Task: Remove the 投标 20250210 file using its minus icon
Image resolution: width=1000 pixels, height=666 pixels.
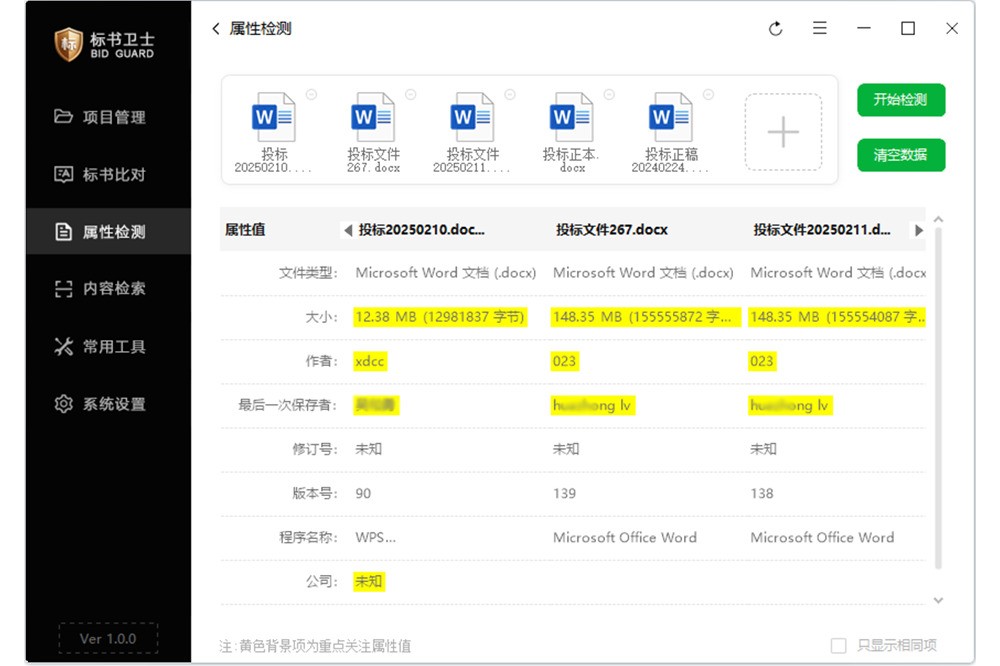Action: (x=311, y=95)
